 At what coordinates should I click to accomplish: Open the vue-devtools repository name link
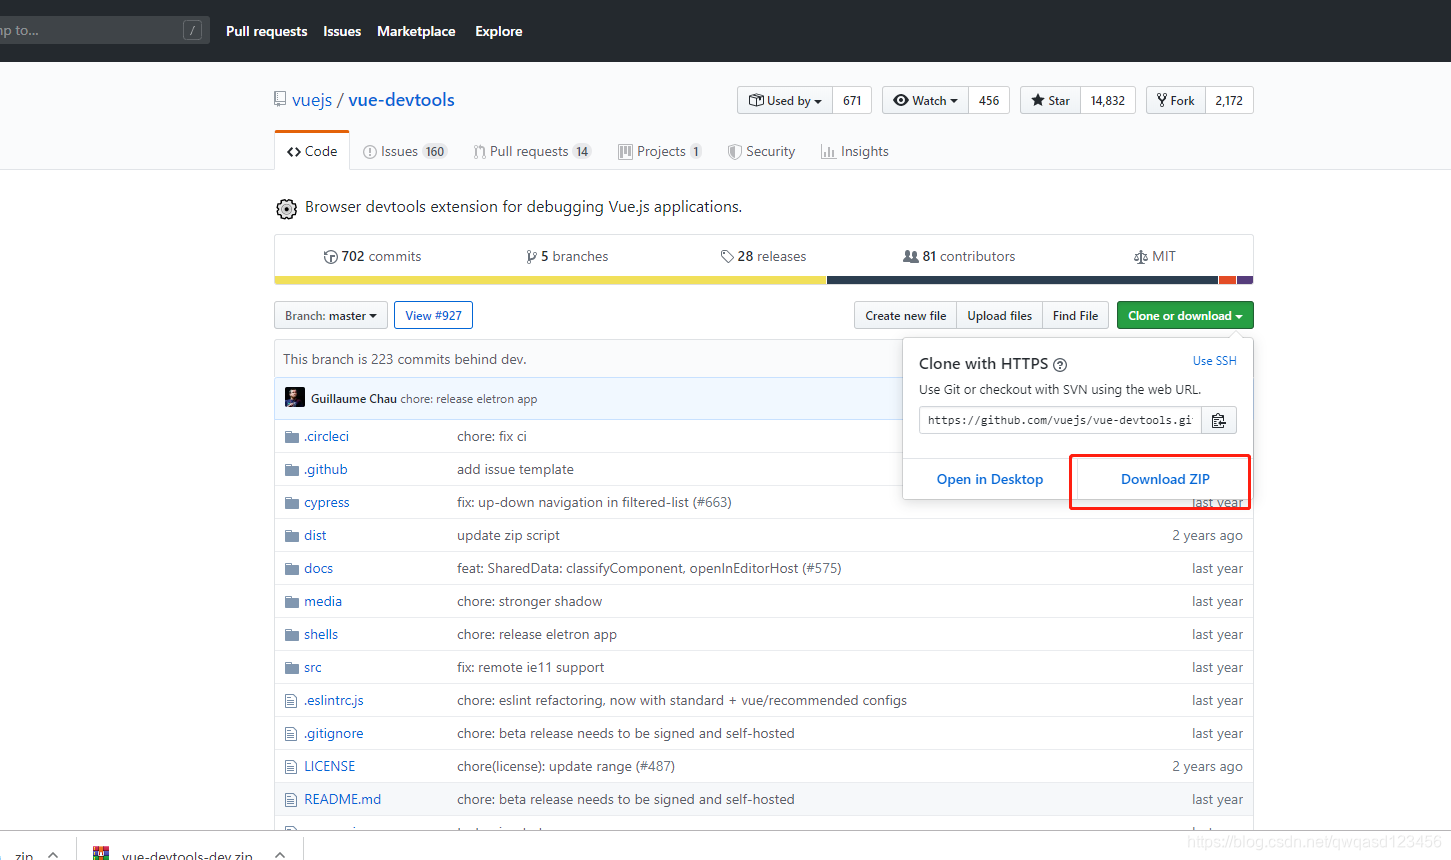pyautogui.click(x=402, y=100)
